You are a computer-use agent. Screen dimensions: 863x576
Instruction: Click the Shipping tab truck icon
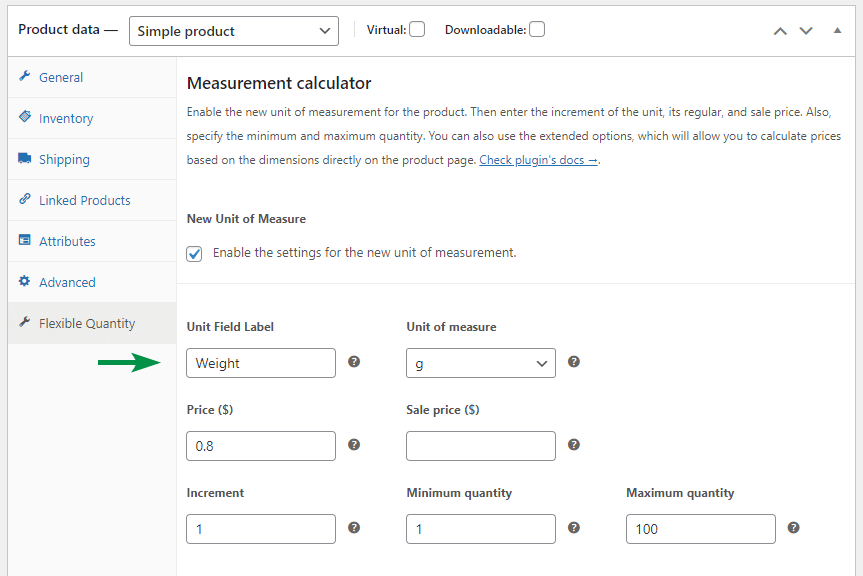25,158
